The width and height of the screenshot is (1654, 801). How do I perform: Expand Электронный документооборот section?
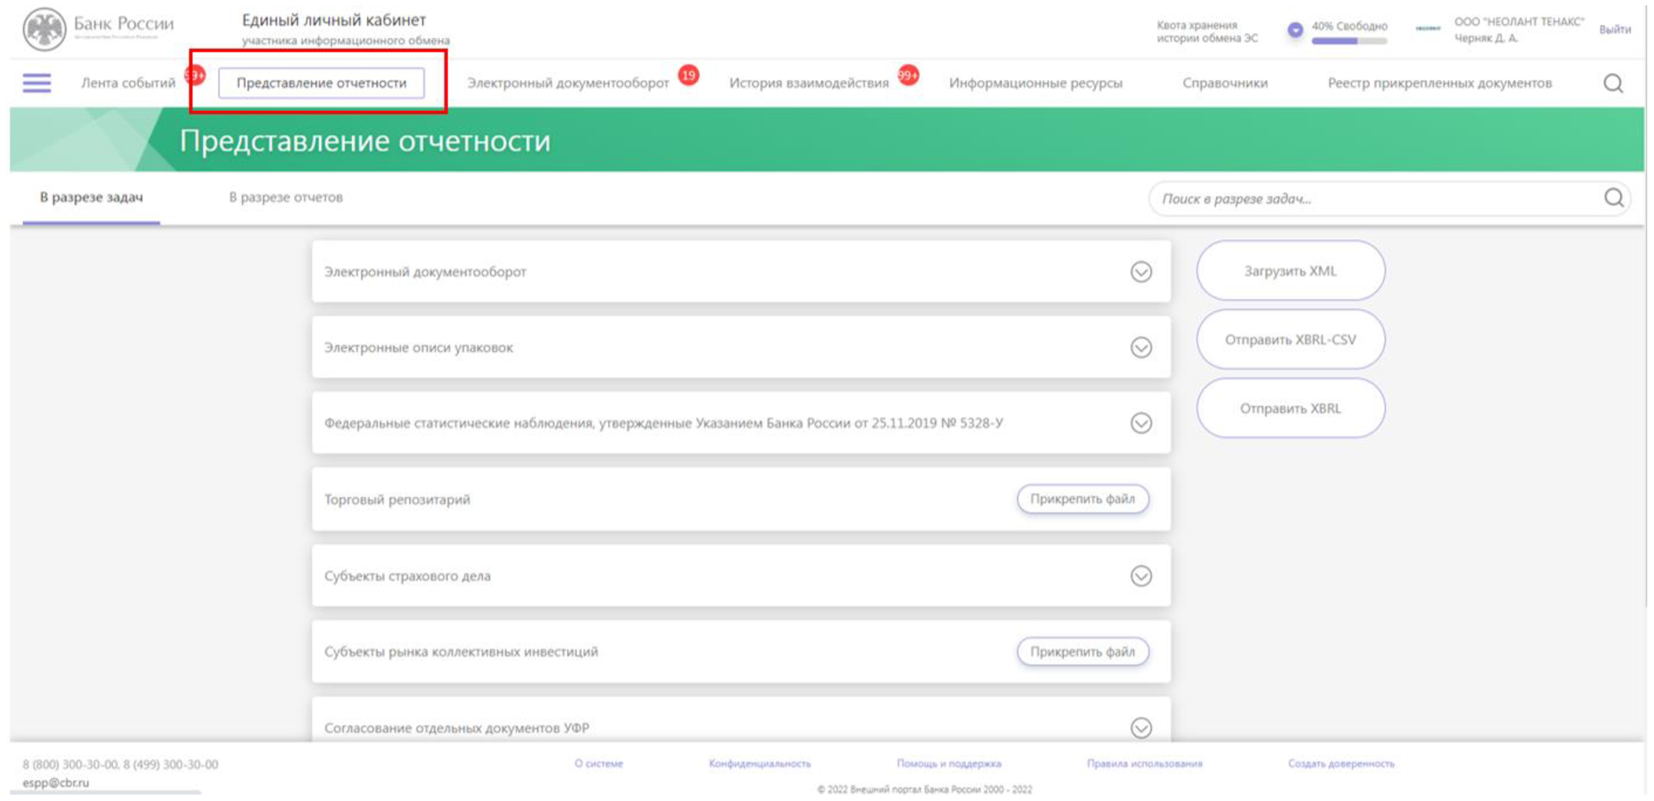click(1141, 272)
